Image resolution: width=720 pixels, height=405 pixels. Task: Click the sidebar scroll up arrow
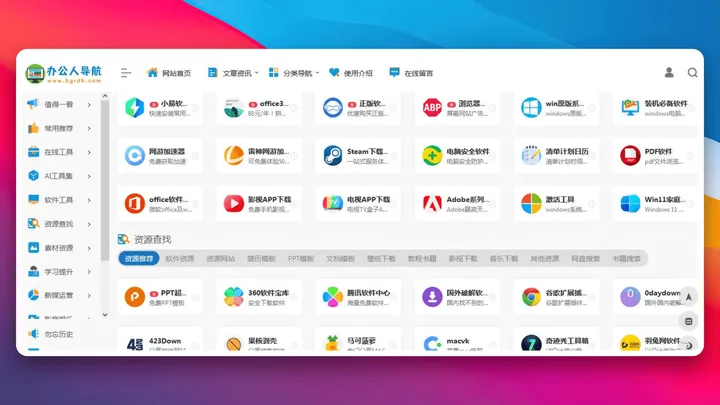tap(105, 96)
